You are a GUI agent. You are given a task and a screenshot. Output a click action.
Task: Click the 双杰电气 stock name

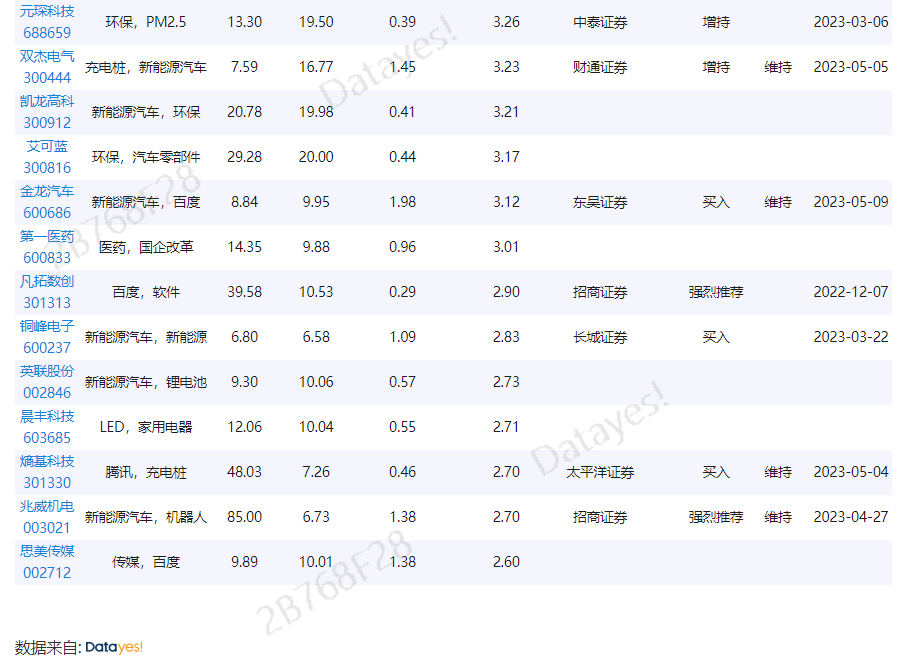click(47, 57)
